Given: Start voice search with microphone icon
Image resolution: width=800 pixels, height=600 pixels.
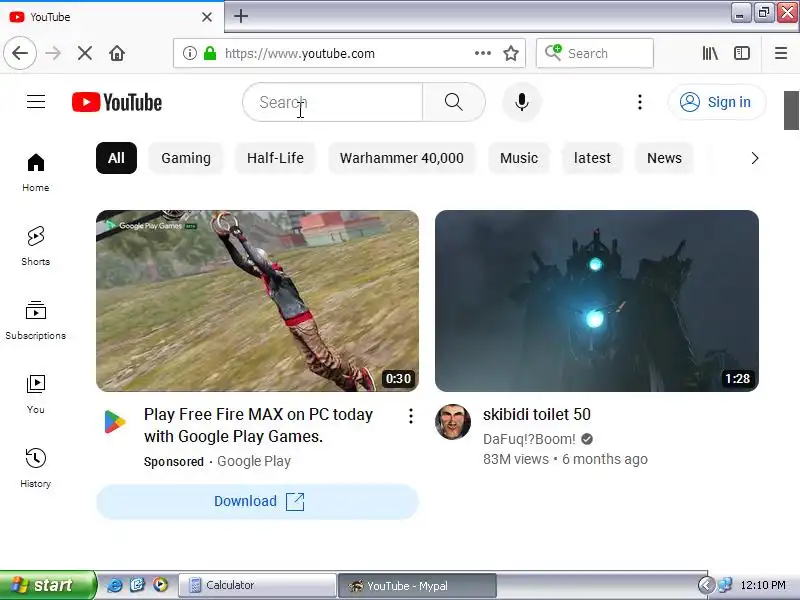Looking at the screenshot, I should click(521, 102).
